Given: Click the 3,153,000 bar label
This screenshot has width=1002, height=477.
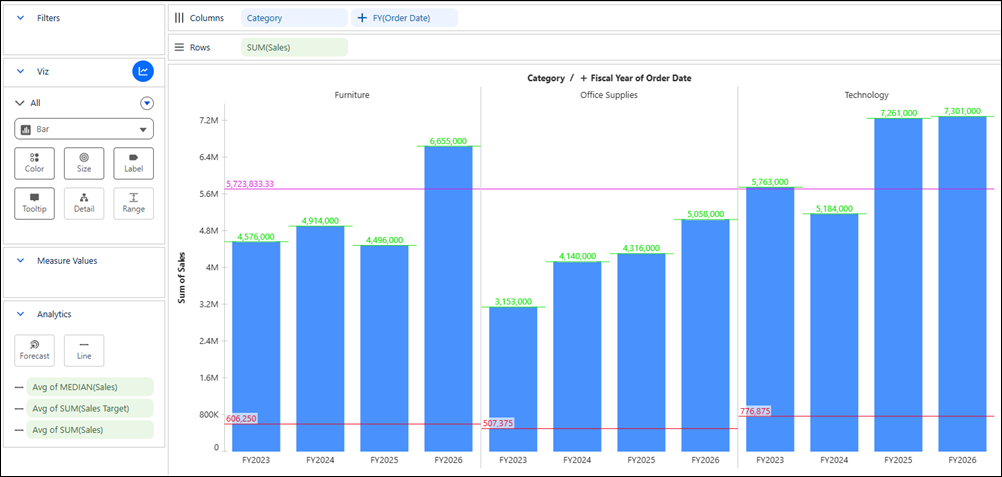Looking at the screenshot, I should [x=513, y=302].
